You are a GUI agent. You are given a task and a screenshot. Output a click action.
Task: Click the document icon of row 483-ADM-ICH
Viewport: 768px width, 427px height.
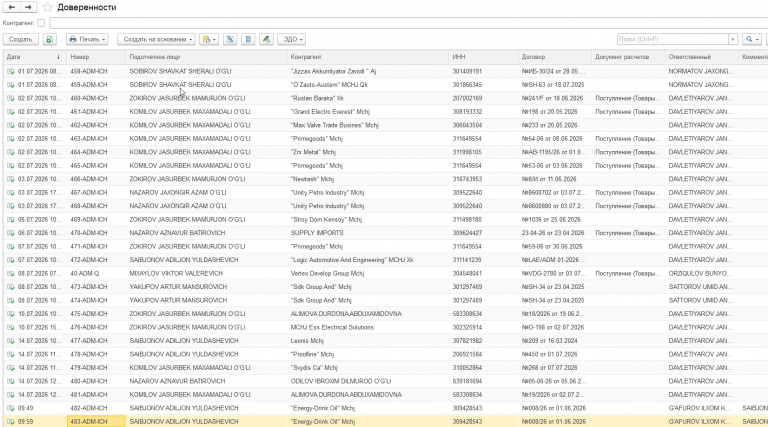click(11, 422)
